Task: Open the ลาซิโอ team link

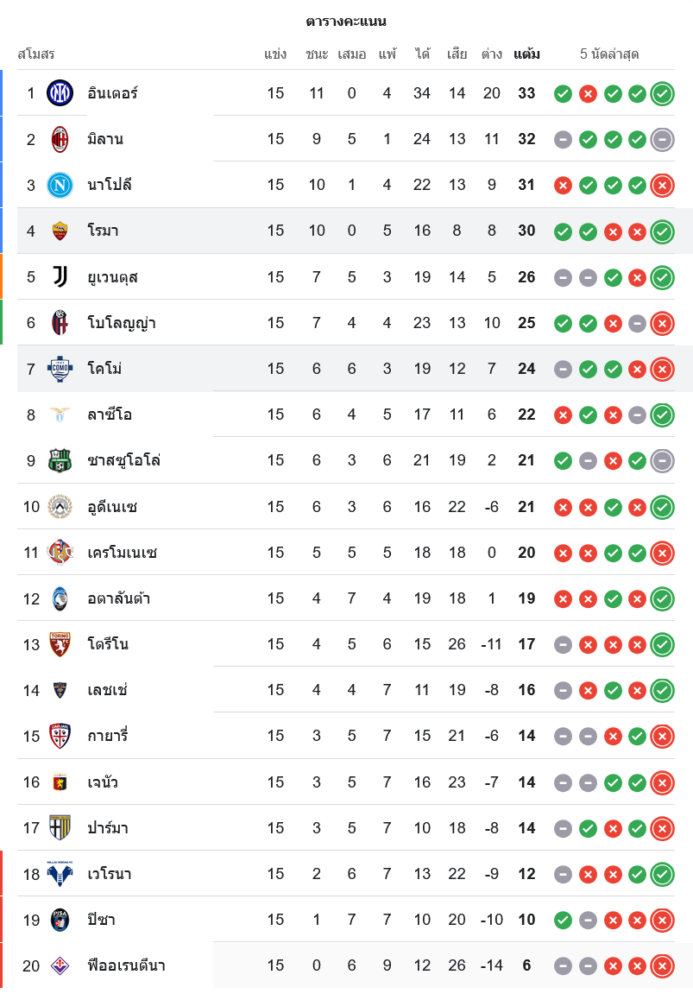Action: tap(110, 415)
